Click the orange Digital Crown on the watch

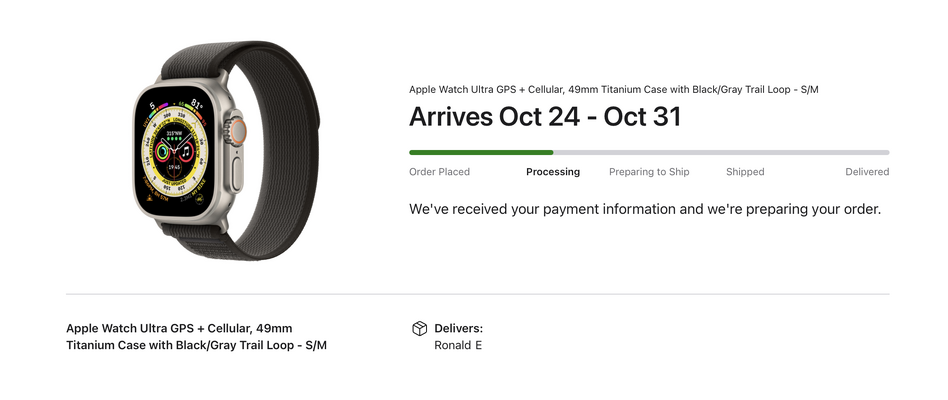pyautogui.click(x=239, y=131)
